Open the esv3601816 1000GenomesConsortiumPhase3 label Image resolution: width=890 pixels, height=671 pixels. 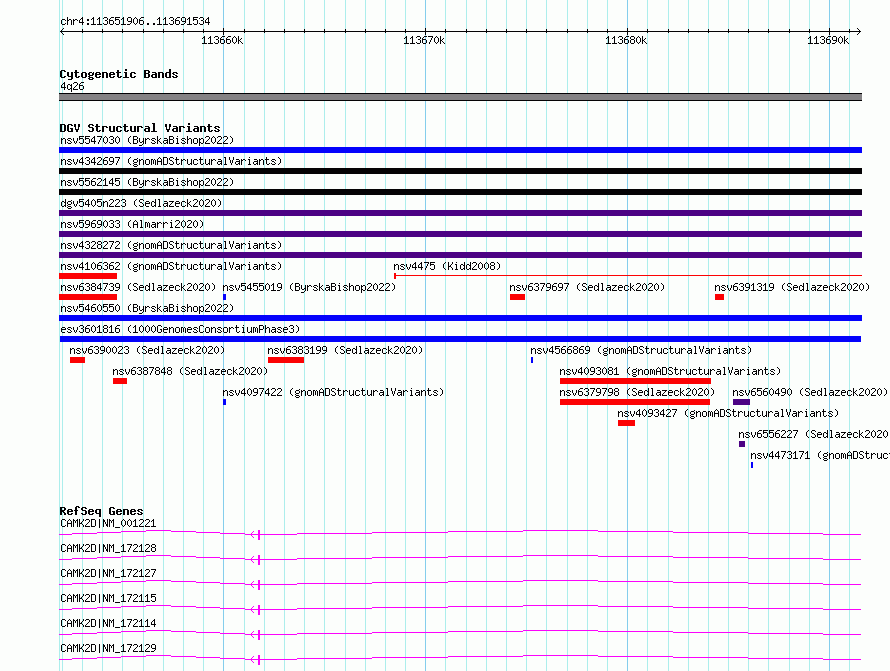pos(179,329)
